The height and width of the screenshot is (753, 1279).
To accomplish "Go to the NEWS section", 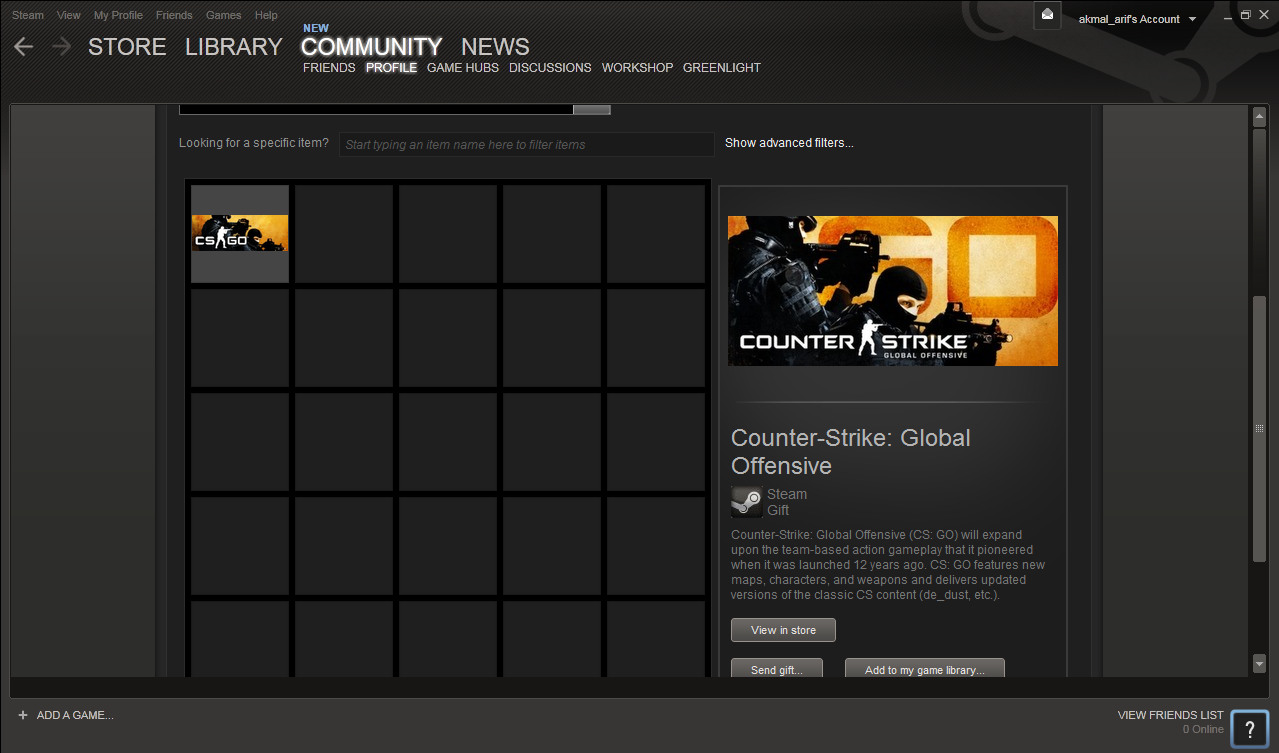I will coord(495,47).
